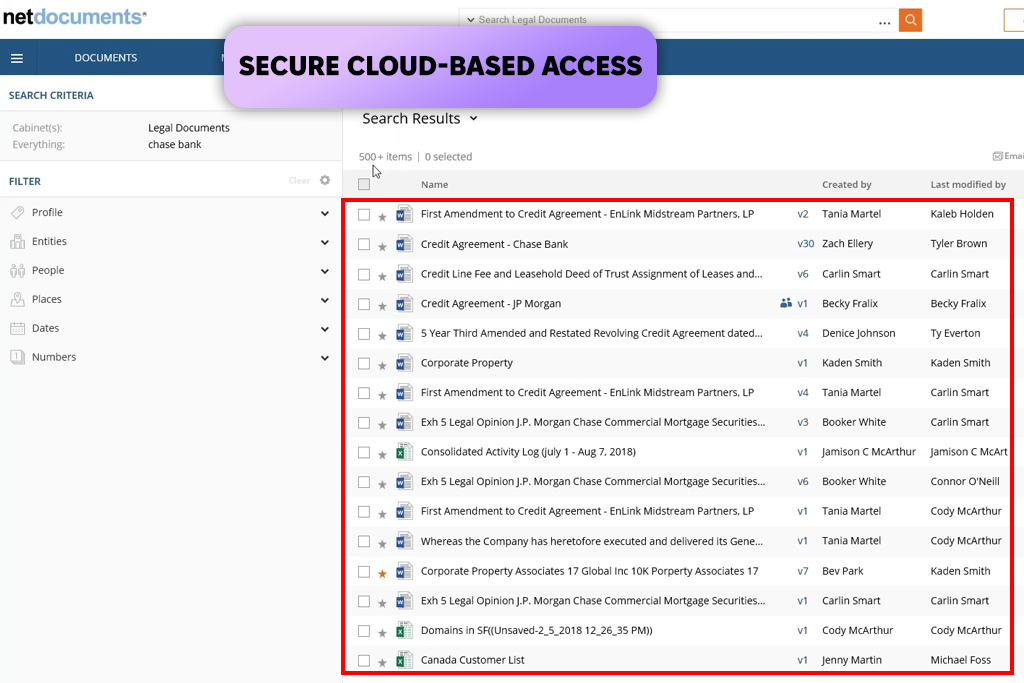Click the Dates calendar filter icon
The image size is (1024, 683).
[18, 328]
